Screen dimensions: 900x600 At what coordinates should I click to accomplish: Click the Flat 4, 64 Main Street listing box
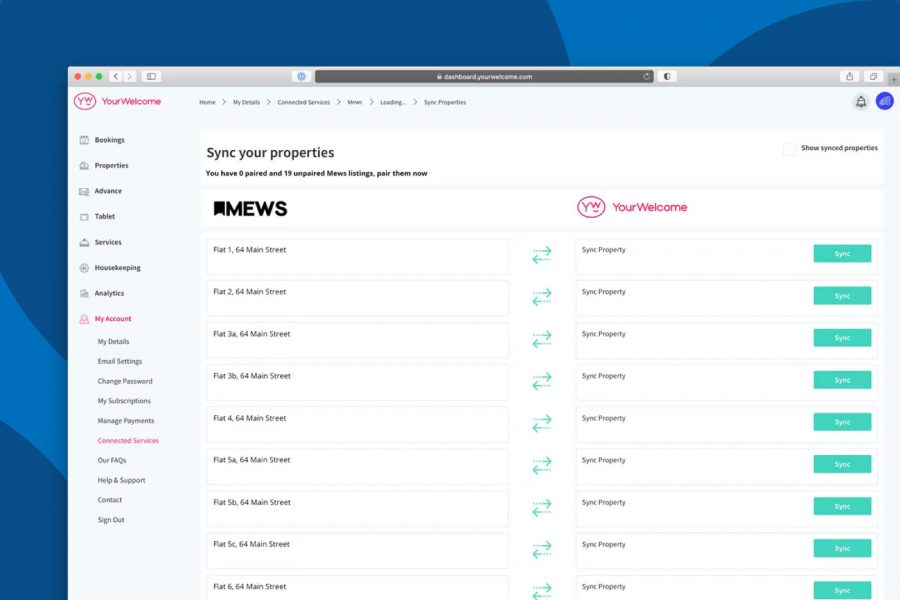click(x=355, y=425)
